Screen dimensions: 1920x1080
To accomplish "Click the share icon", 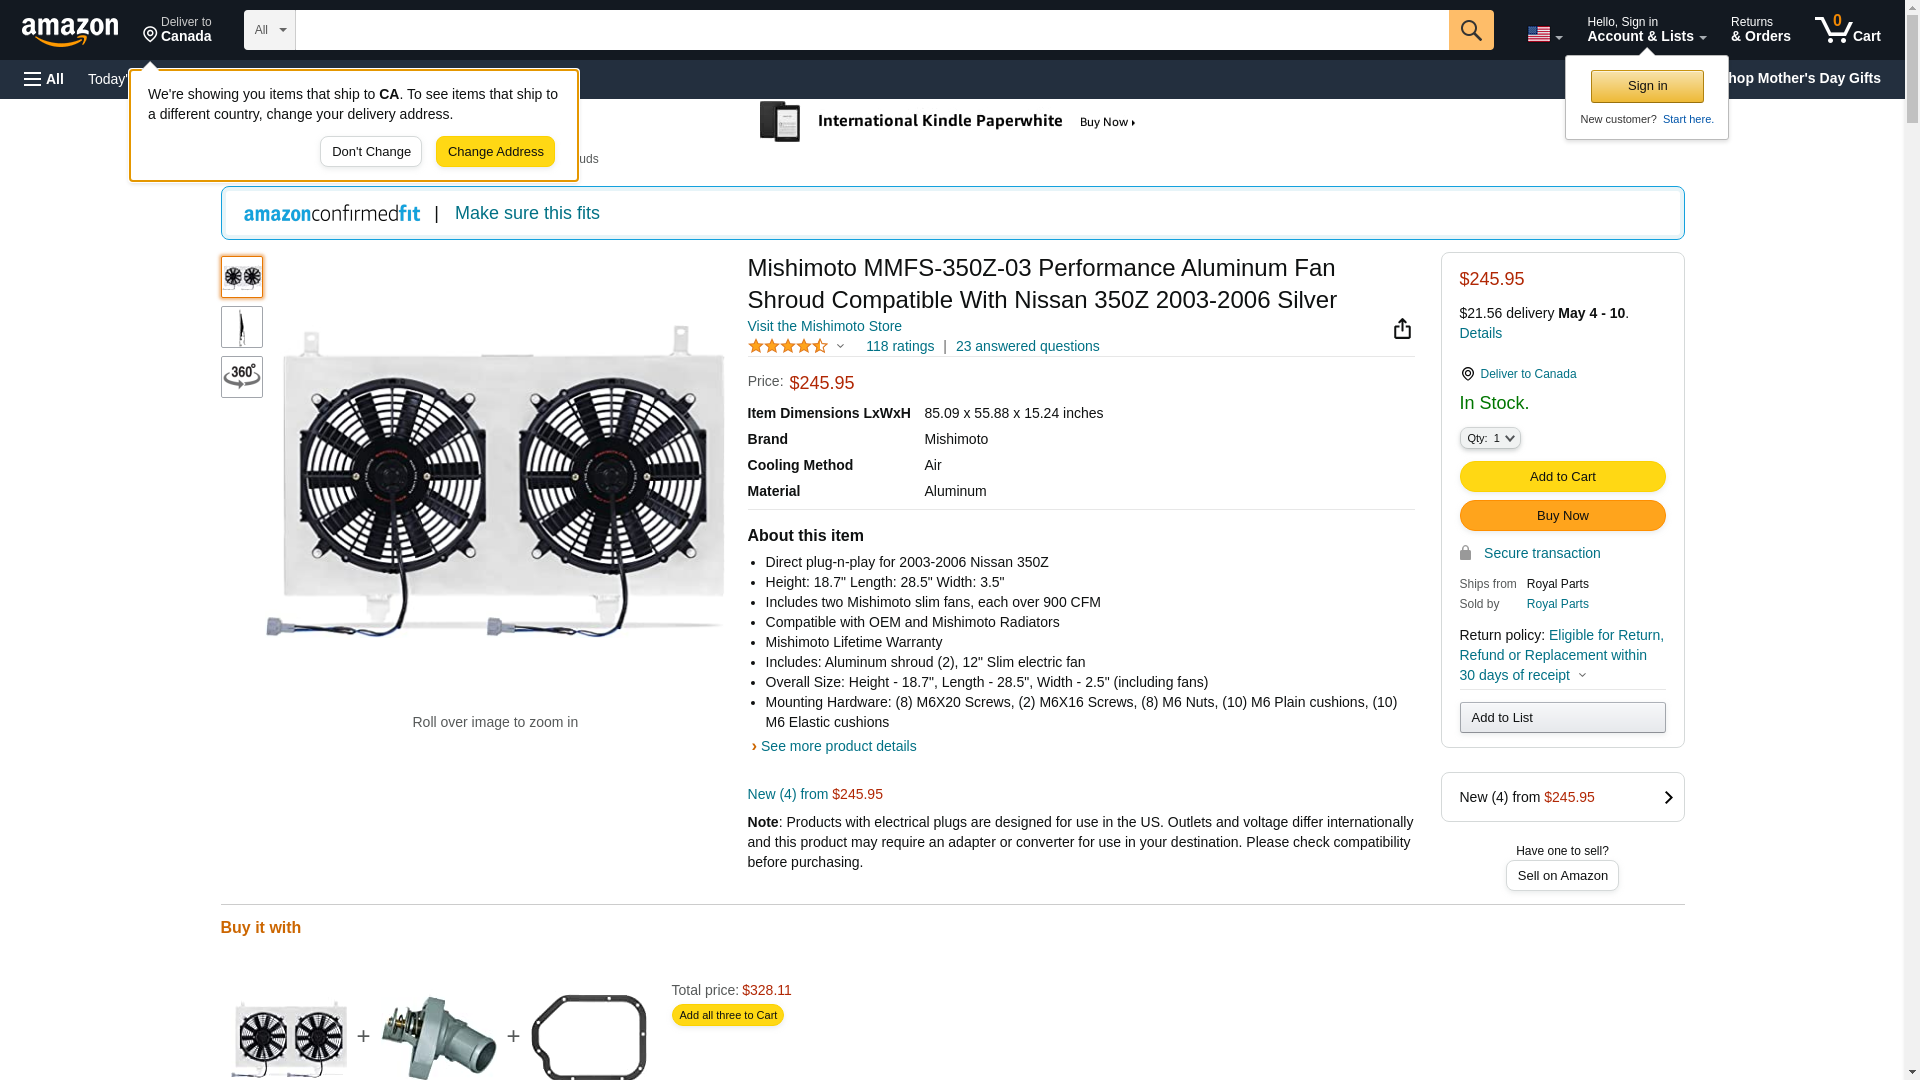I will (1402, 329).
